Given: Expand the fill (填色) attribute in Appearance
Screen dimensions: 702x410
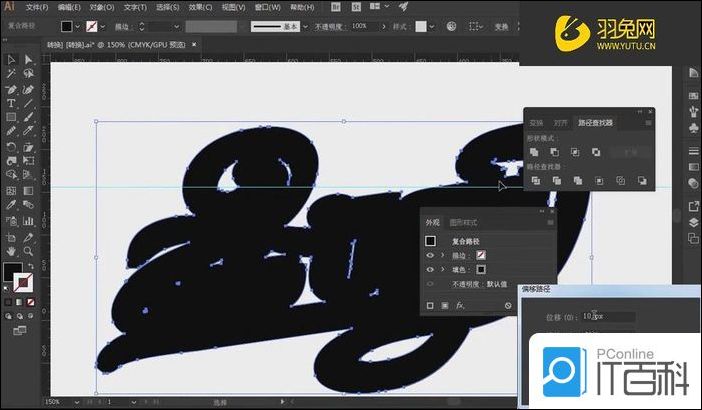Looking at the screenshot, I should pyautogui.click(x=442, y=270).
